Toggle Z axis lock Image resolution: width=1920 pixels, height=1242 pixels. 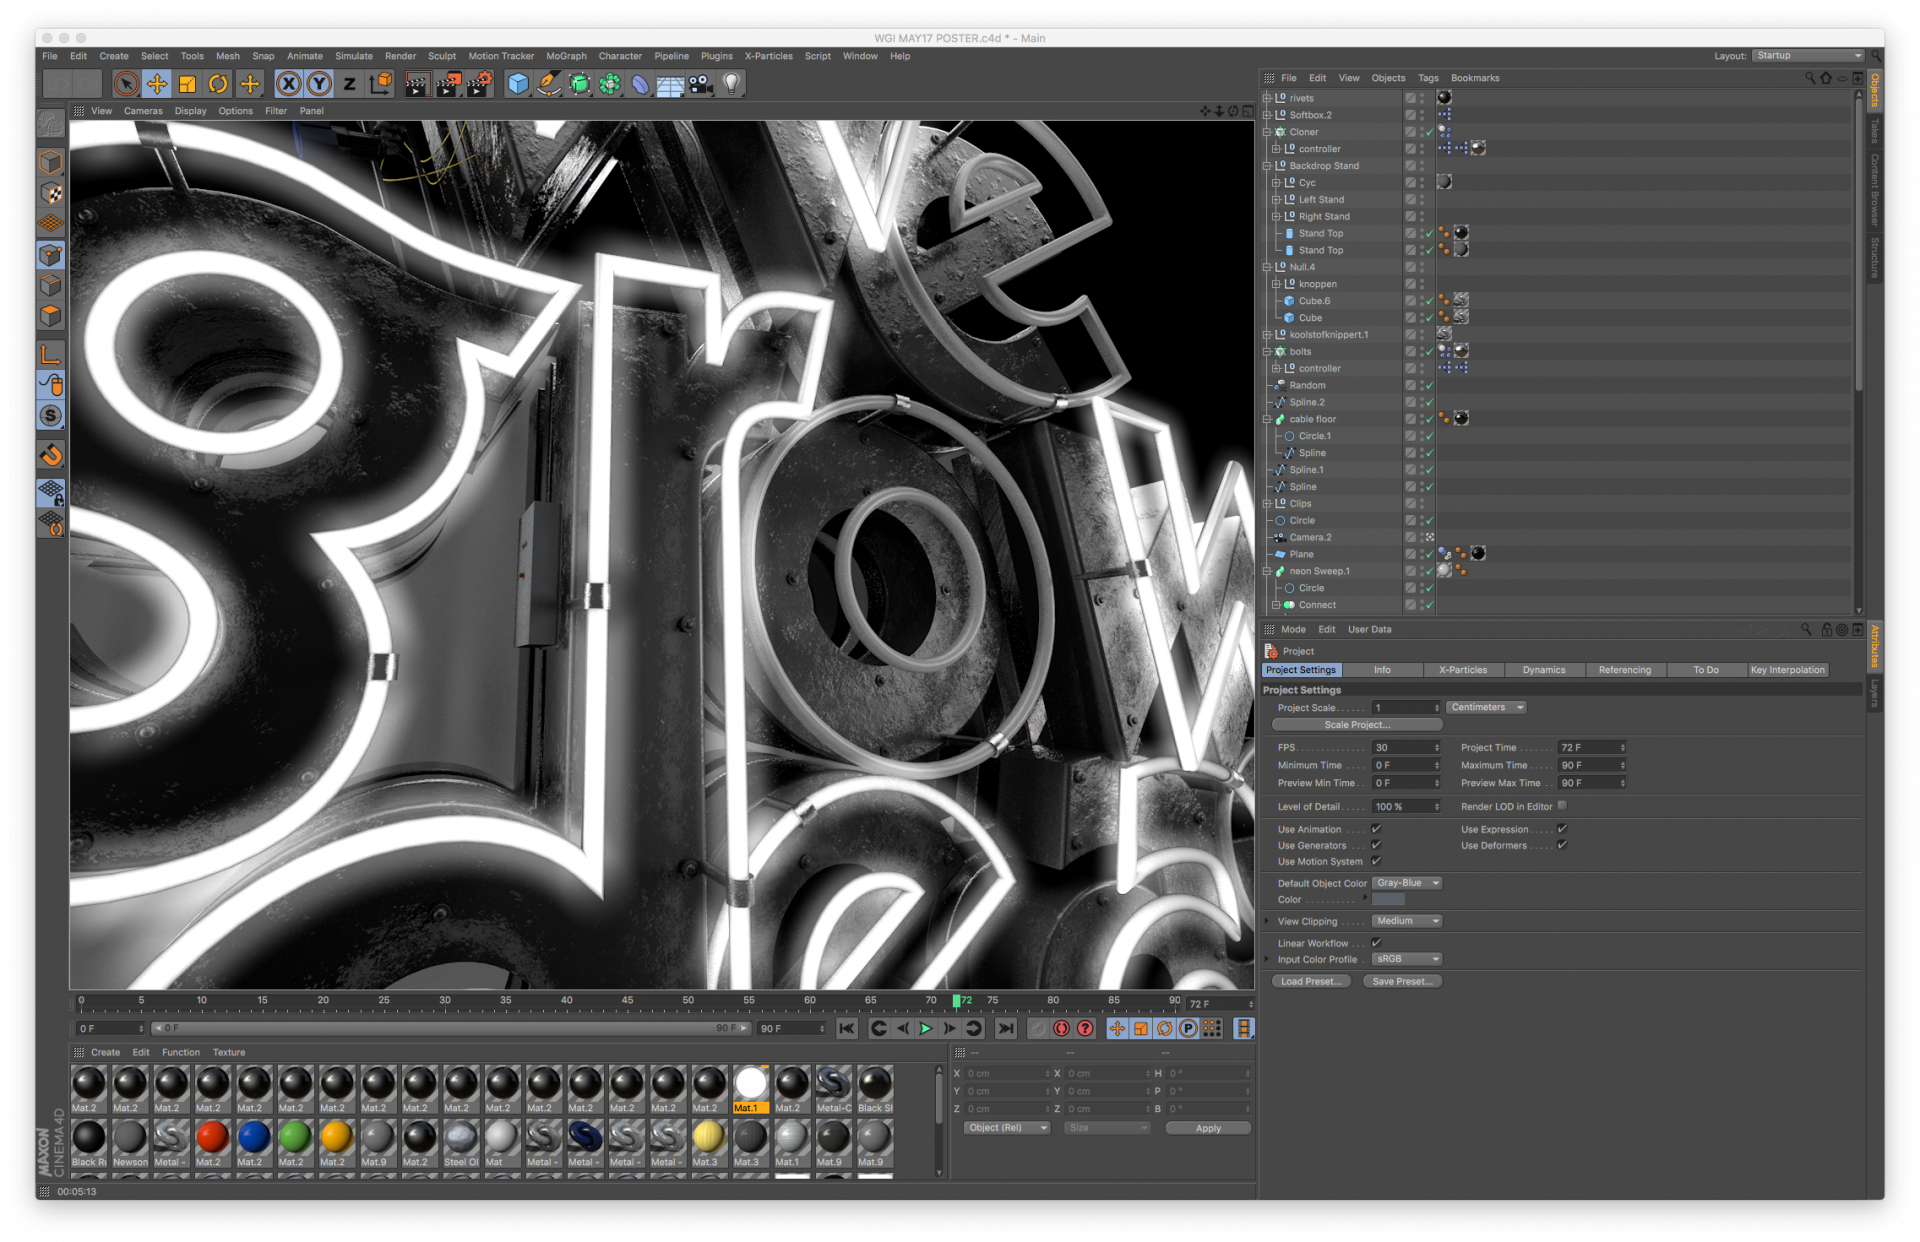(x=349, y=84)
